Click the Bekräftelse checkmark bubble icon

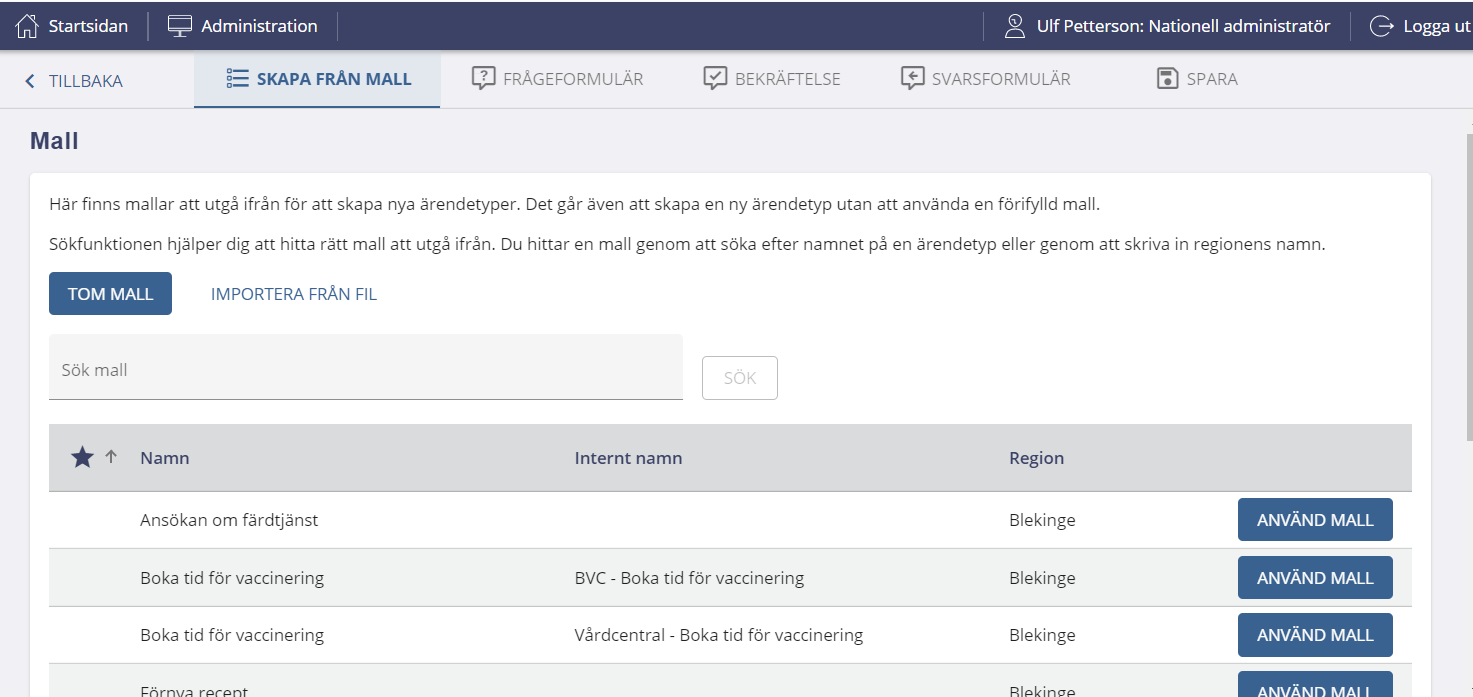715,79
